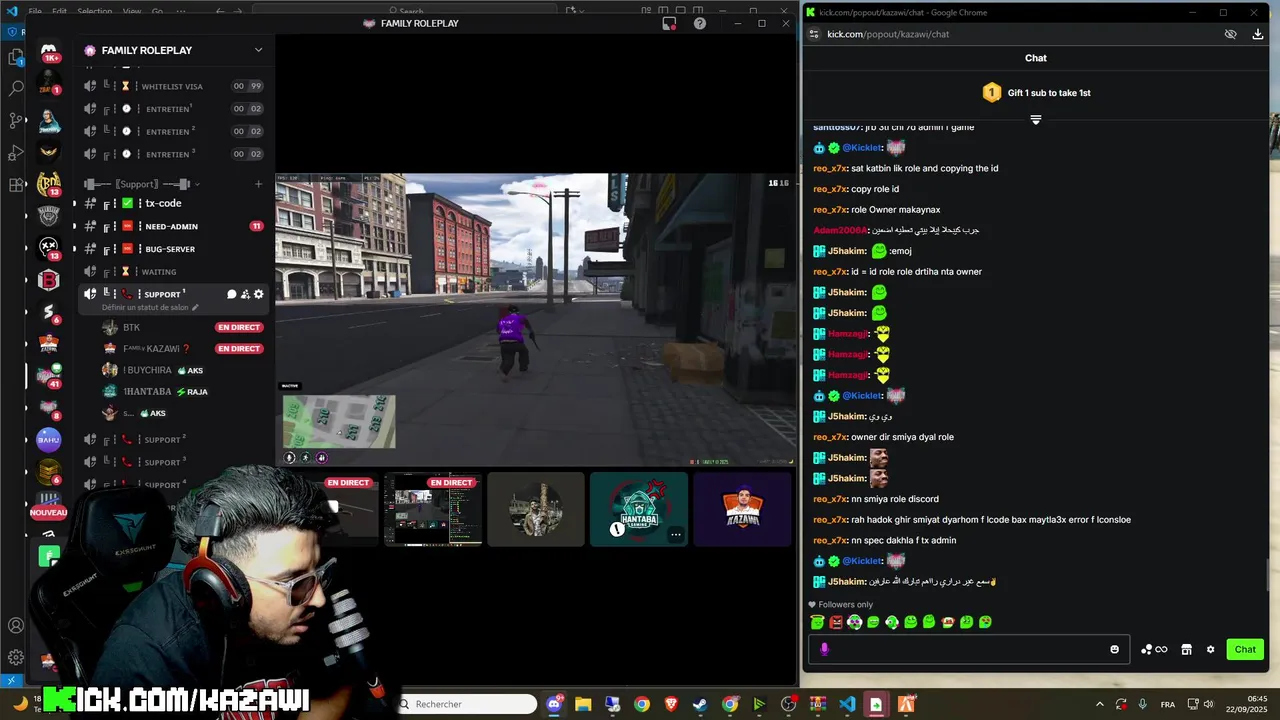Image resolution: width=1280 pixels, height=720 pixels.
Task: Invite people to SUPPORT 1 channel
Action: 245,294
